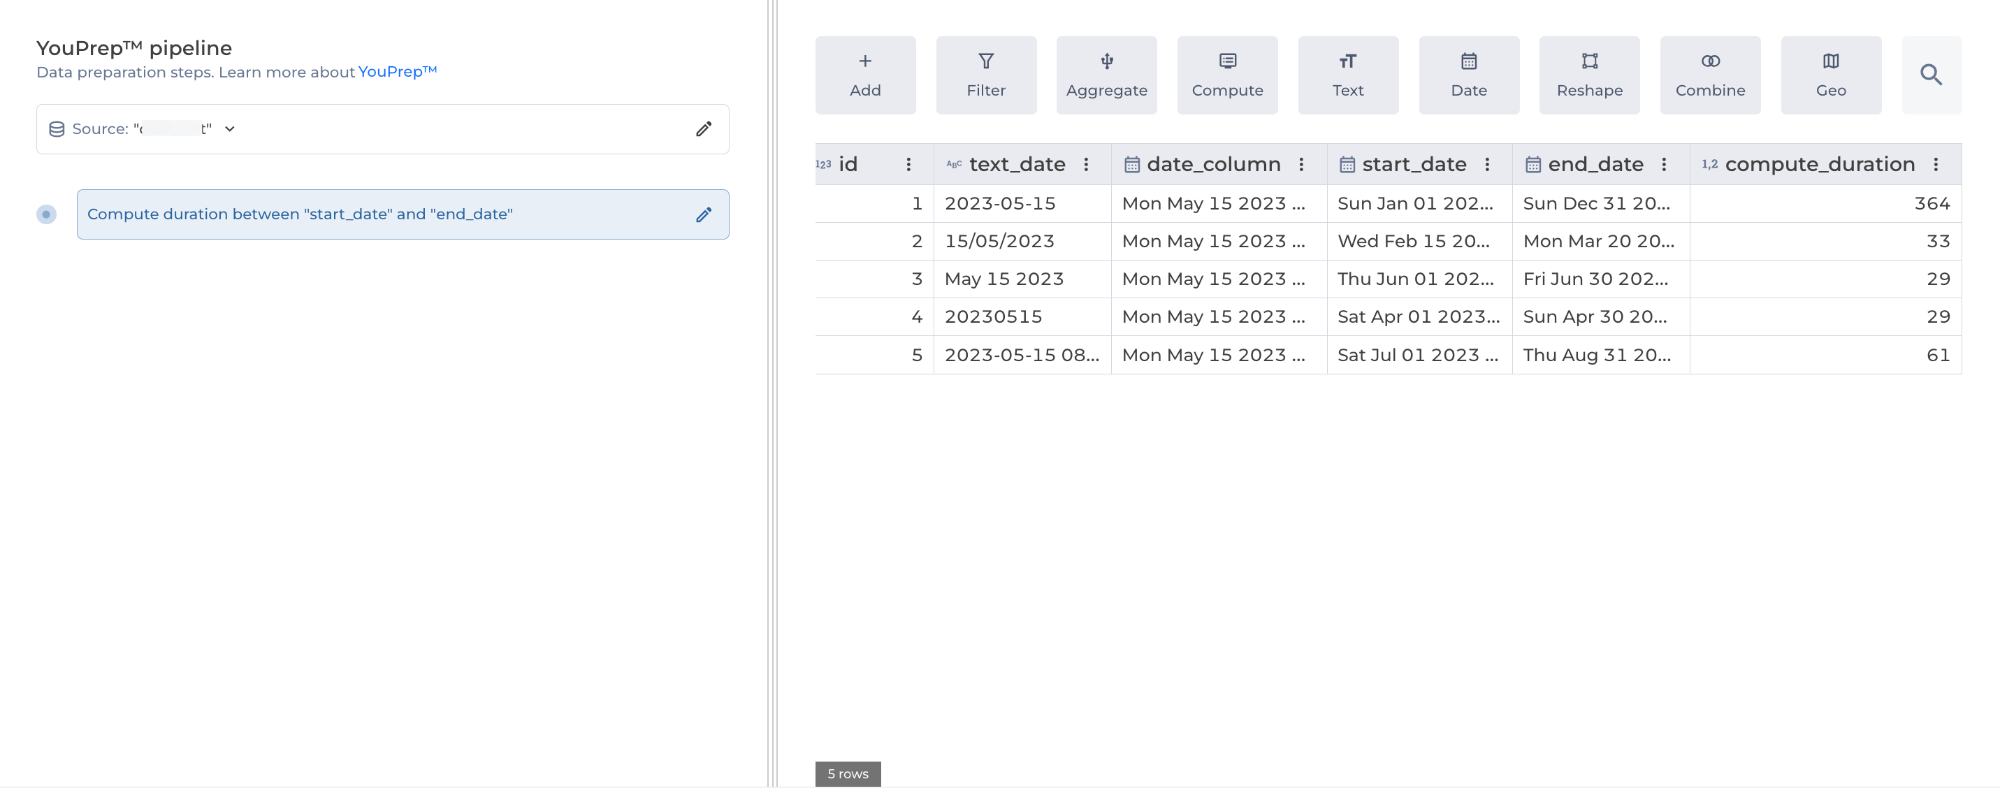Click the Add step toolbar button
Viewport: 2000px width, 788px height.
(865, 75)
